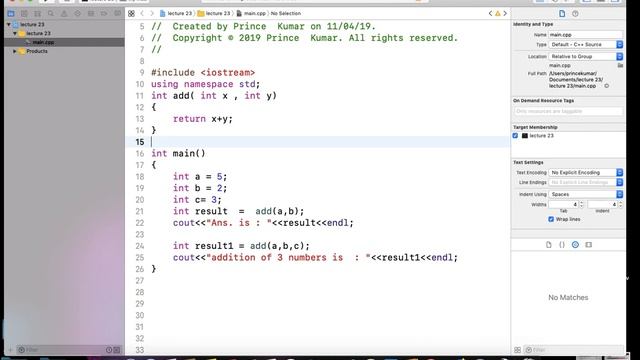Open the Source Control navigator icon

tap(24, 13)
